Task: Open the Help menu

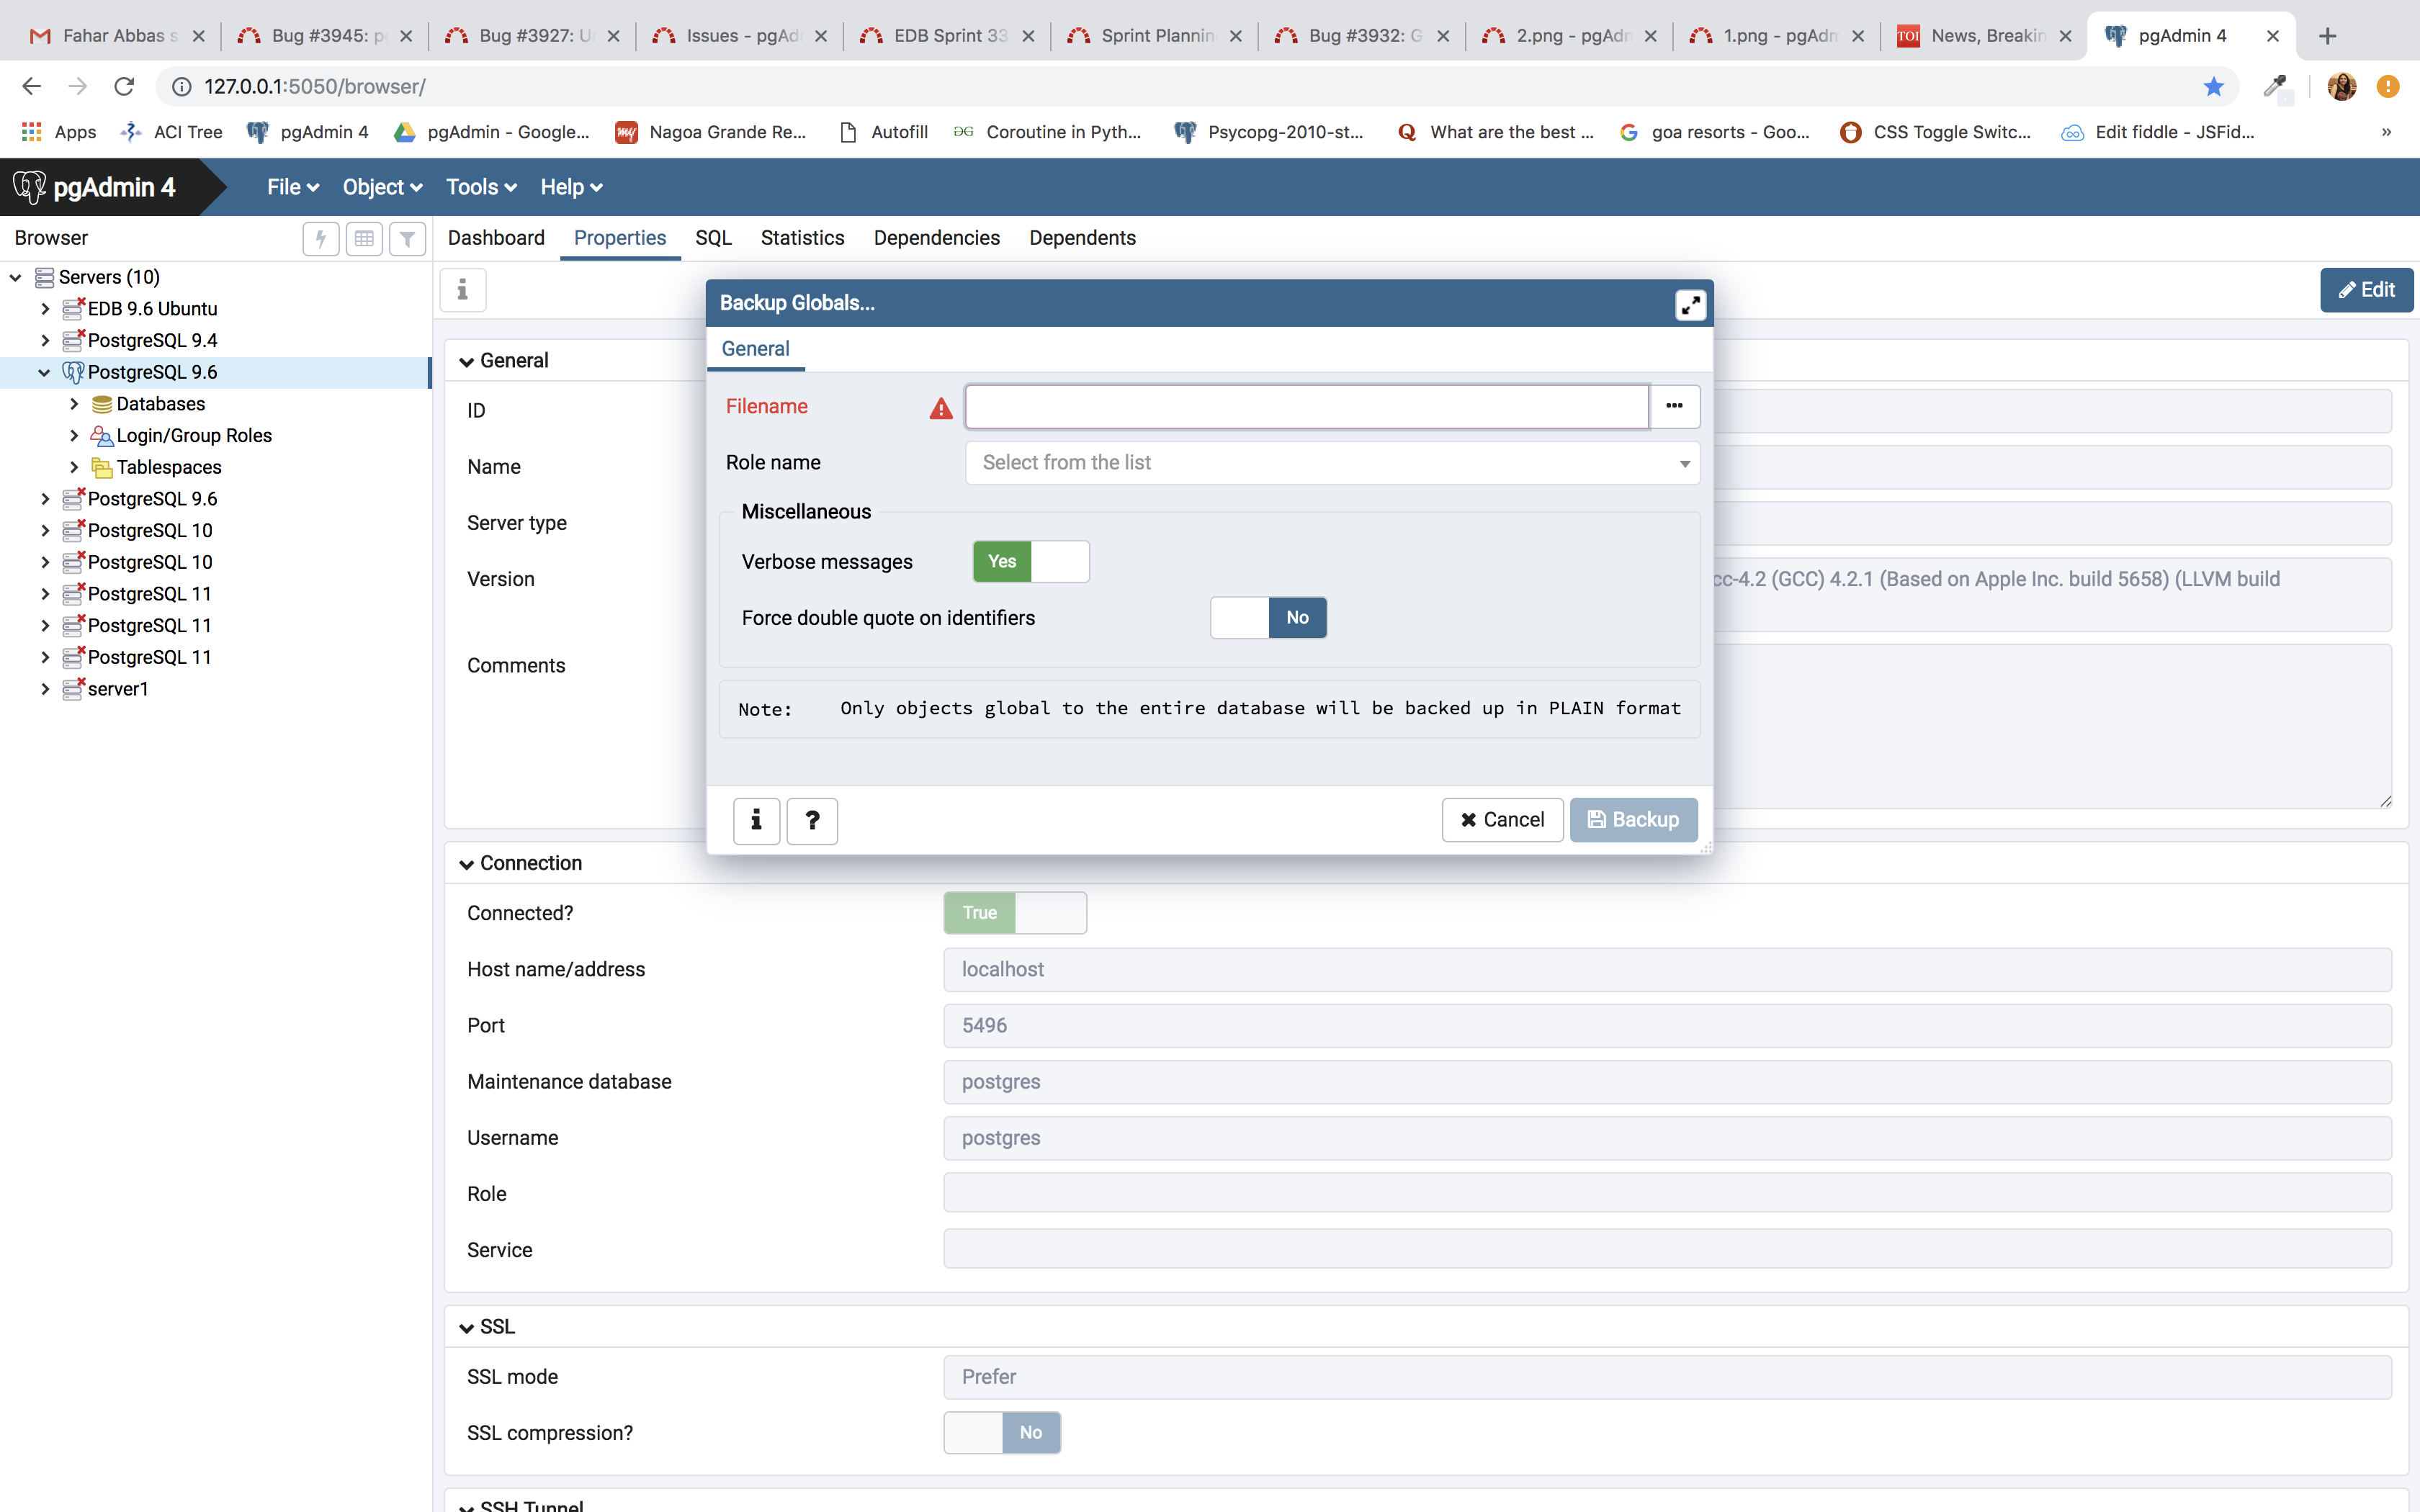Action: (571, 187)
